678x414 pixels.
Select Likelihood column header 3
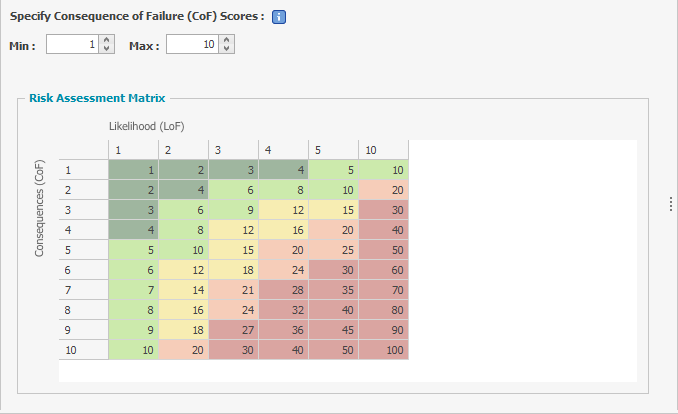point(233,150)
